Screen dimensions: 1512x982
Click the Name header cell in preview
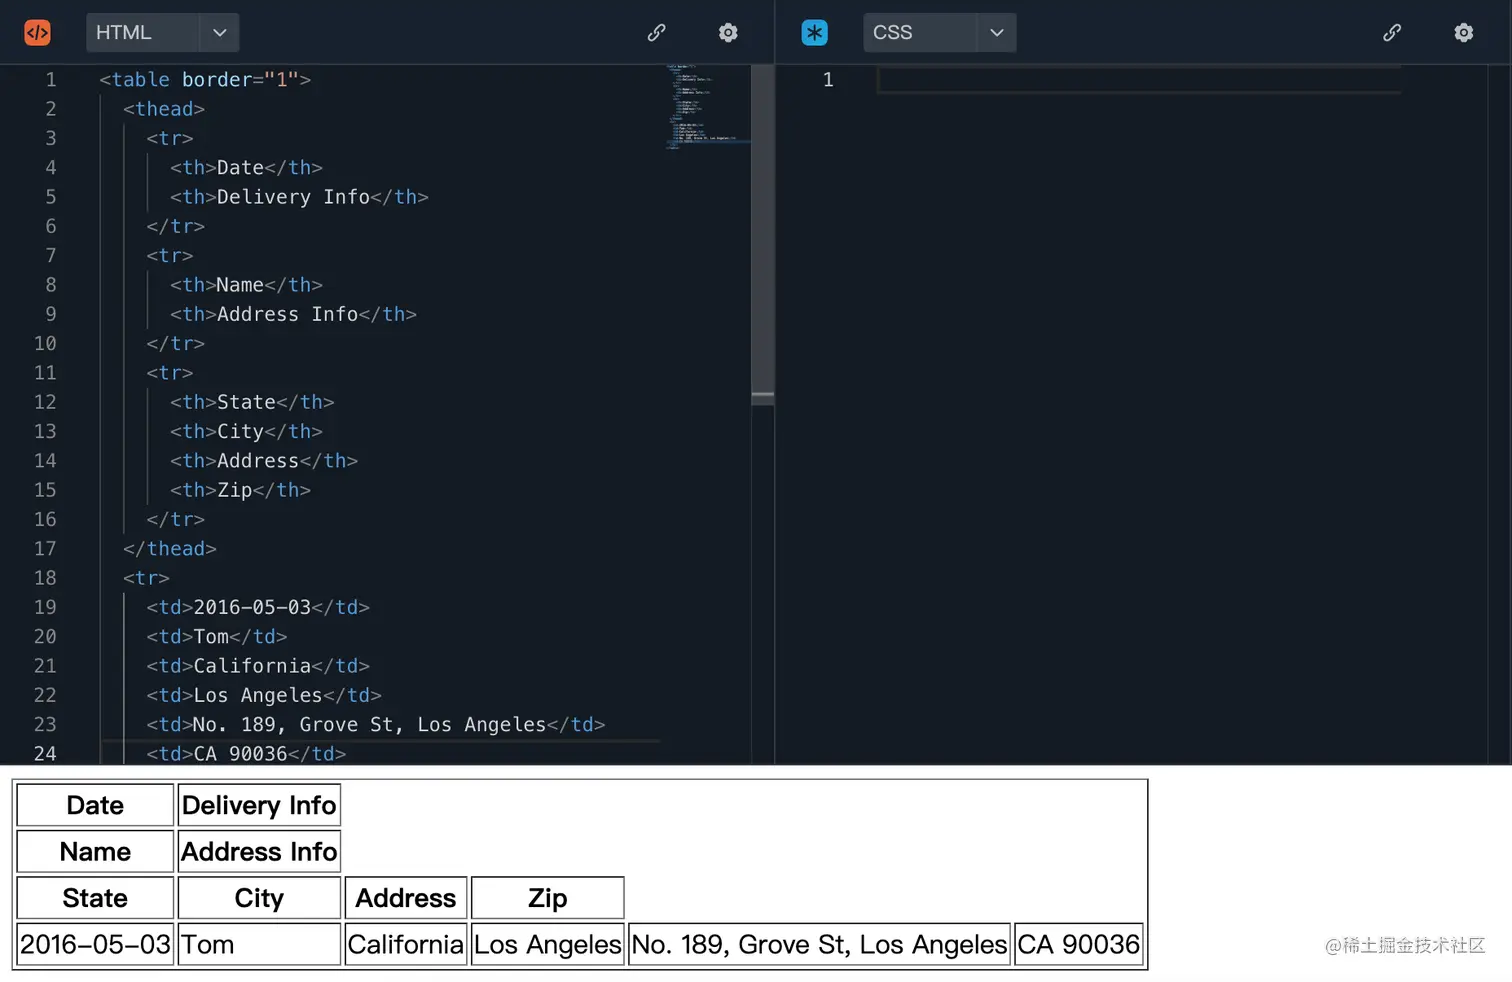95,852
